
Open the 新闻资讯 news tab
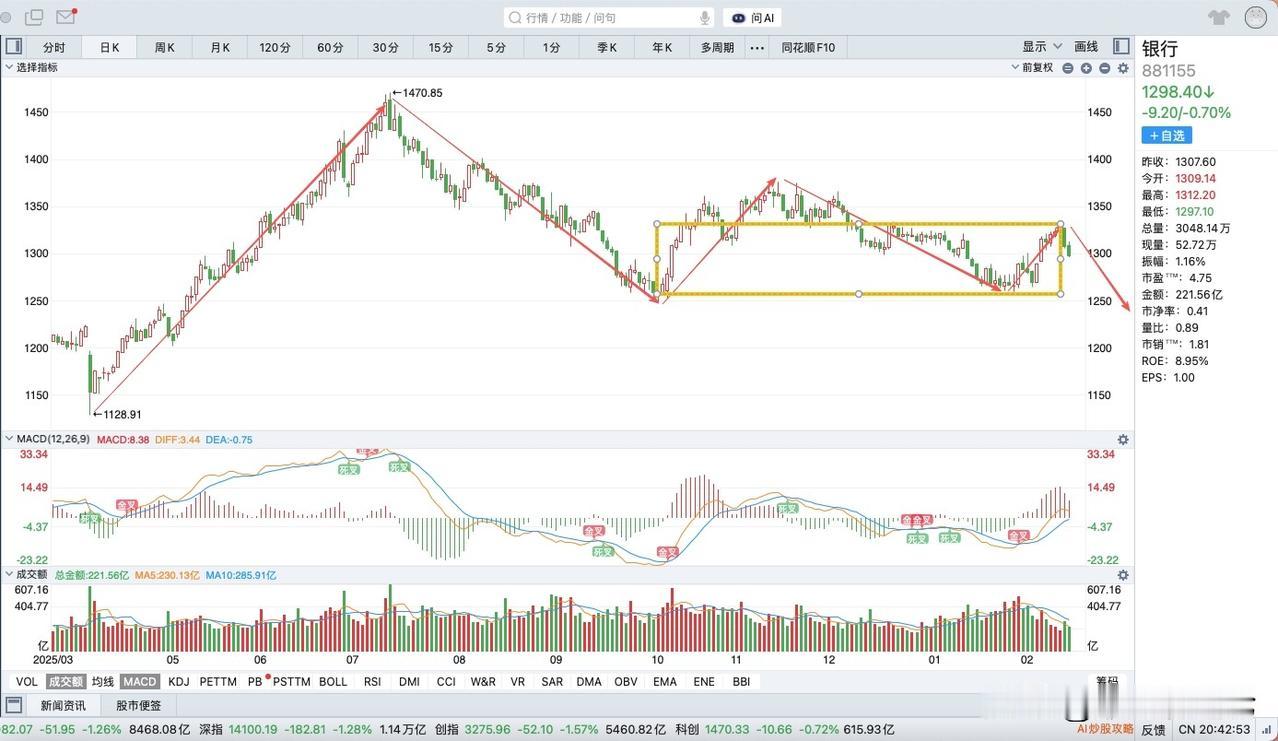pyautogui.click(x=63, y=706)
